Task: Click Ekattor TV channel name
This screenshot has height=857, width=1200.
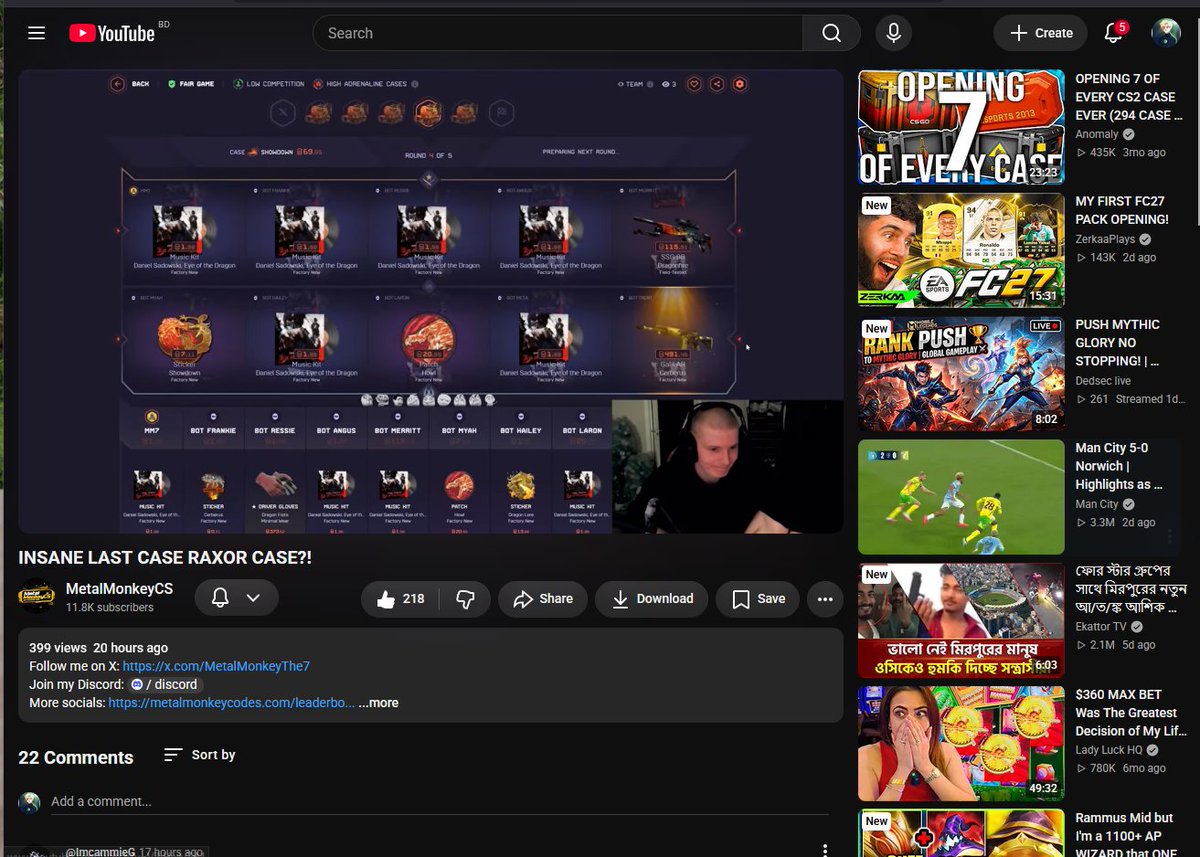Action: point(1101,627)
